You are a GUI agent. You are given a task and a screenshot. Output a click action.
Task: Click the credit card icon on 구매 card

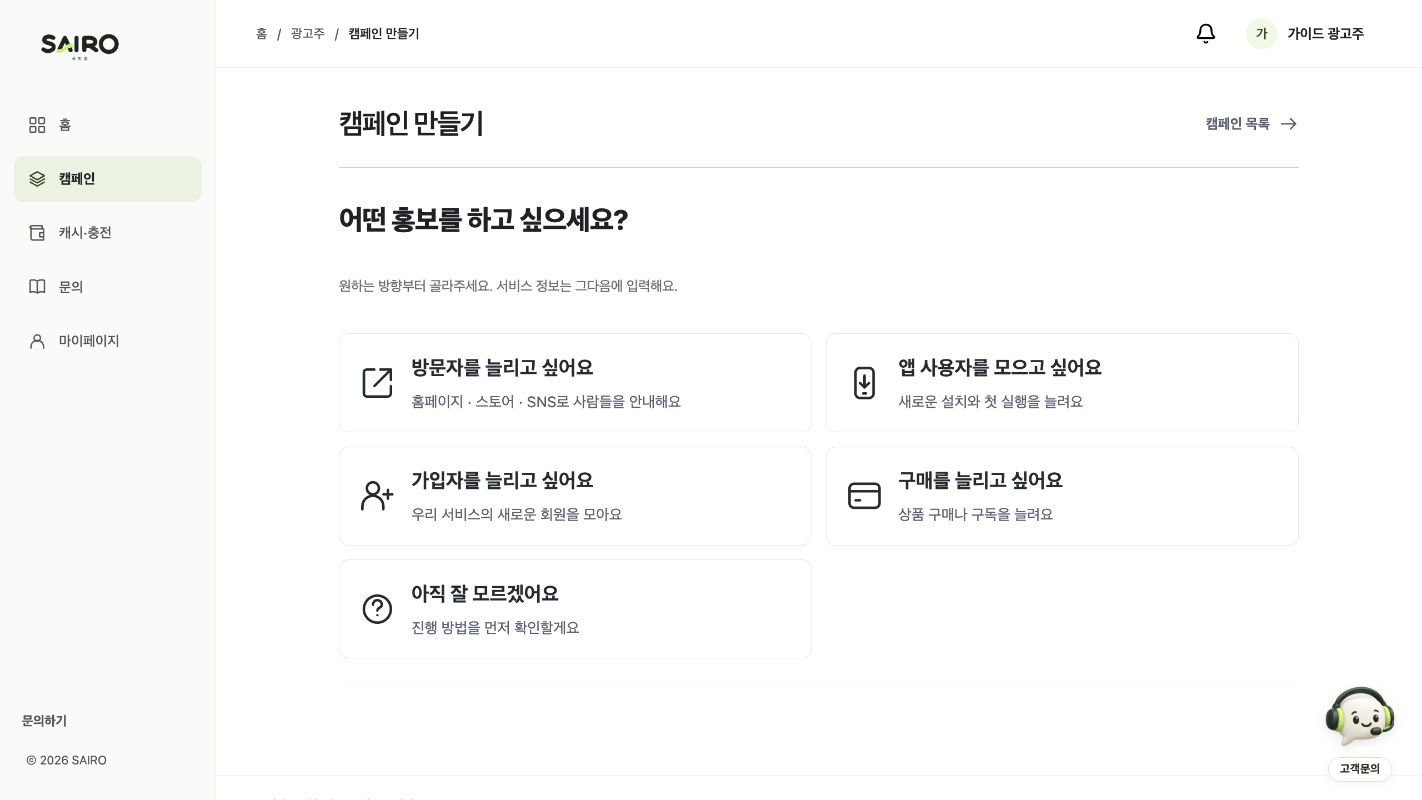pos(864,496)
